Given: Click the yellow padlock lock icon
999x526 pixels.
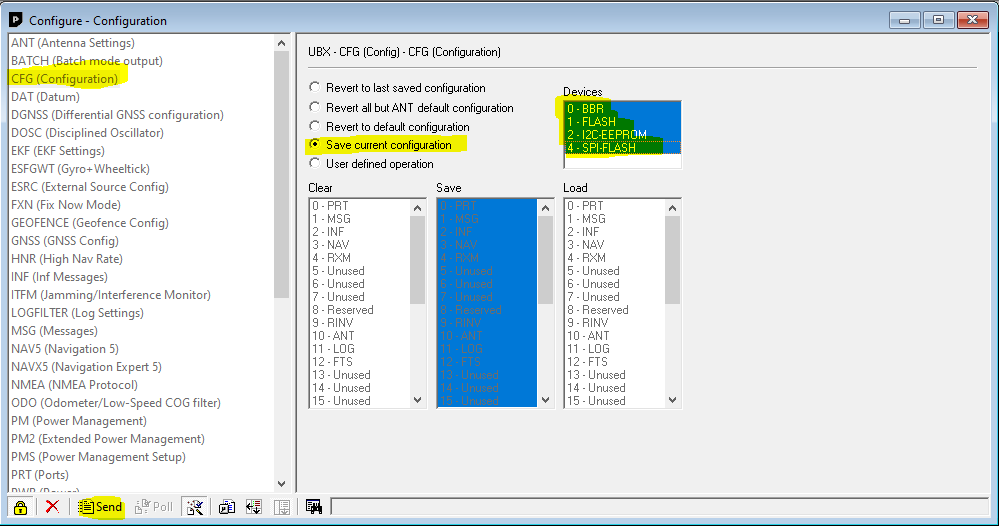Looking at the screenshot, I should pos(20,507).
